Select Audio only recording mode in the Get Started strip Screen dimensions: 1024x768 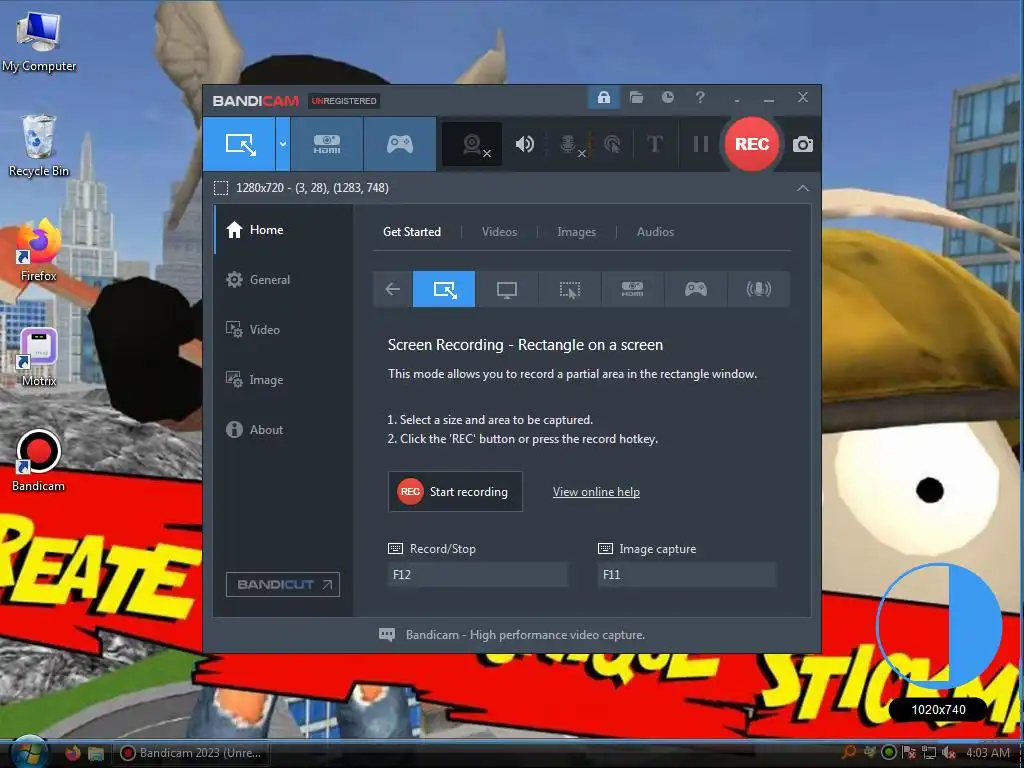[758, 289]
